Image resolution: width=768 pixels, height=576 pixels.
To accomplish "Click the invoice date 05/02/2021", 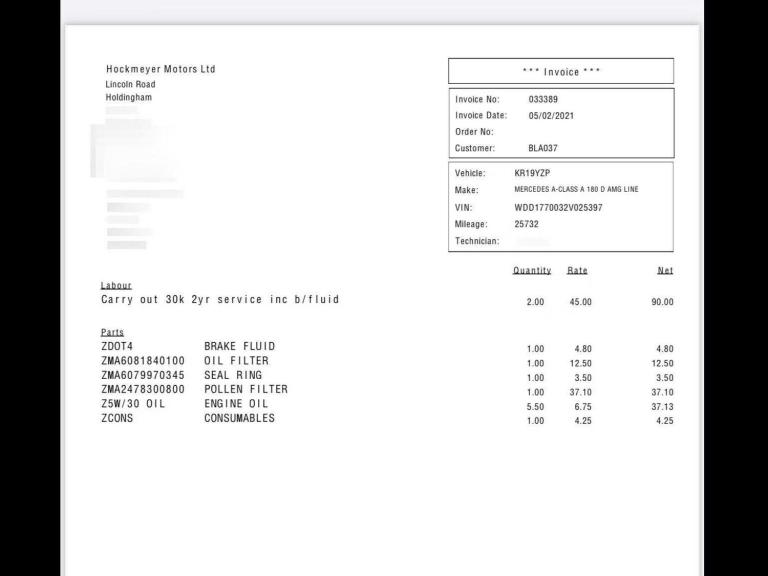I will pyautogui.click(x=551, y=115).
